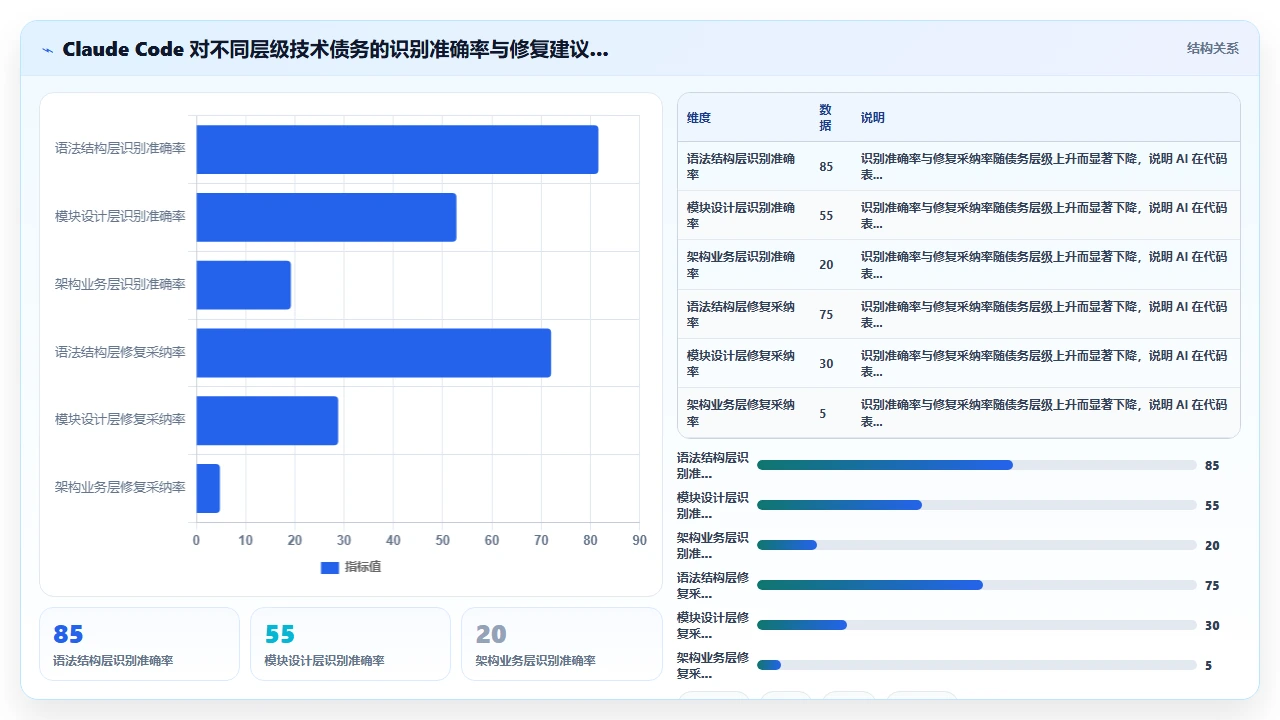Click the x-axis tick label 90
This screenshot has width=1280, height=720.
[640, 540]
